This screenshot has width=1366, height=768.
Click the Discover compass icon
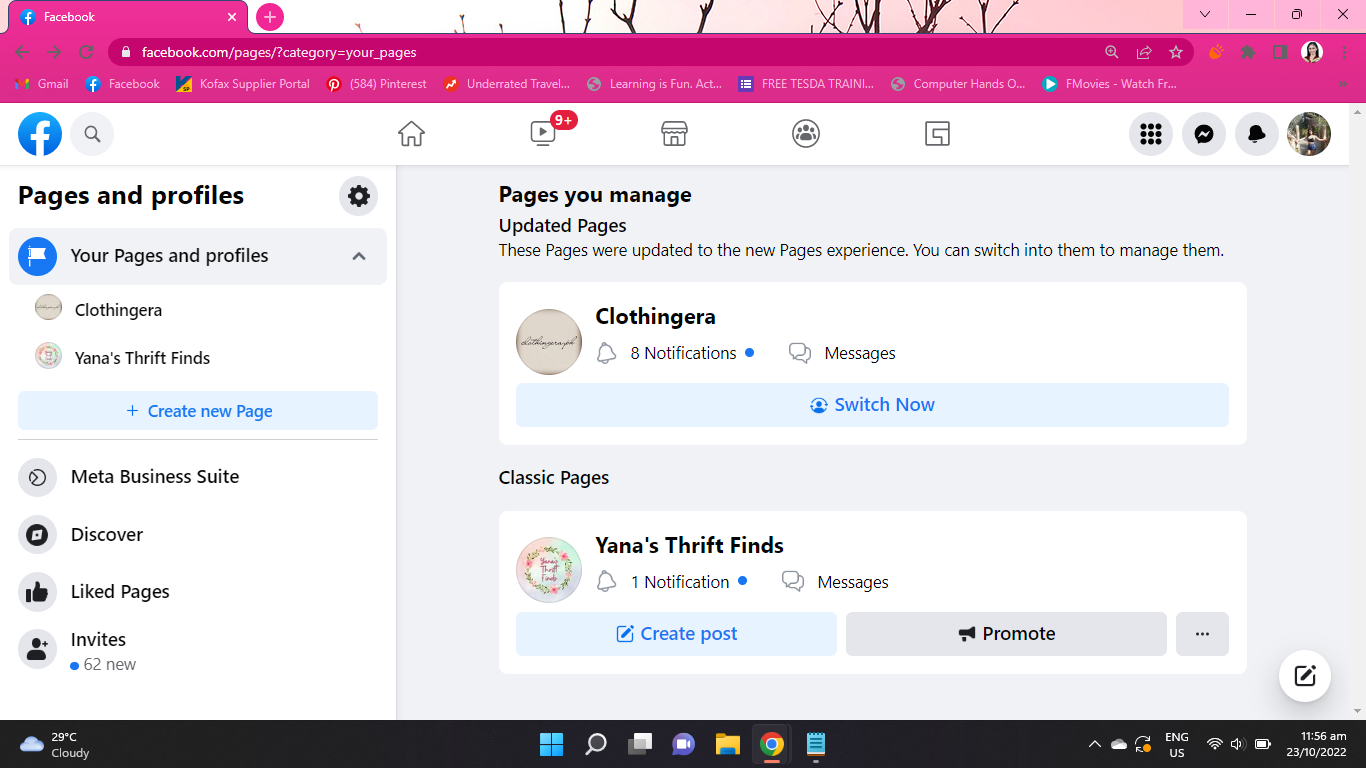(x=37, y=535)
